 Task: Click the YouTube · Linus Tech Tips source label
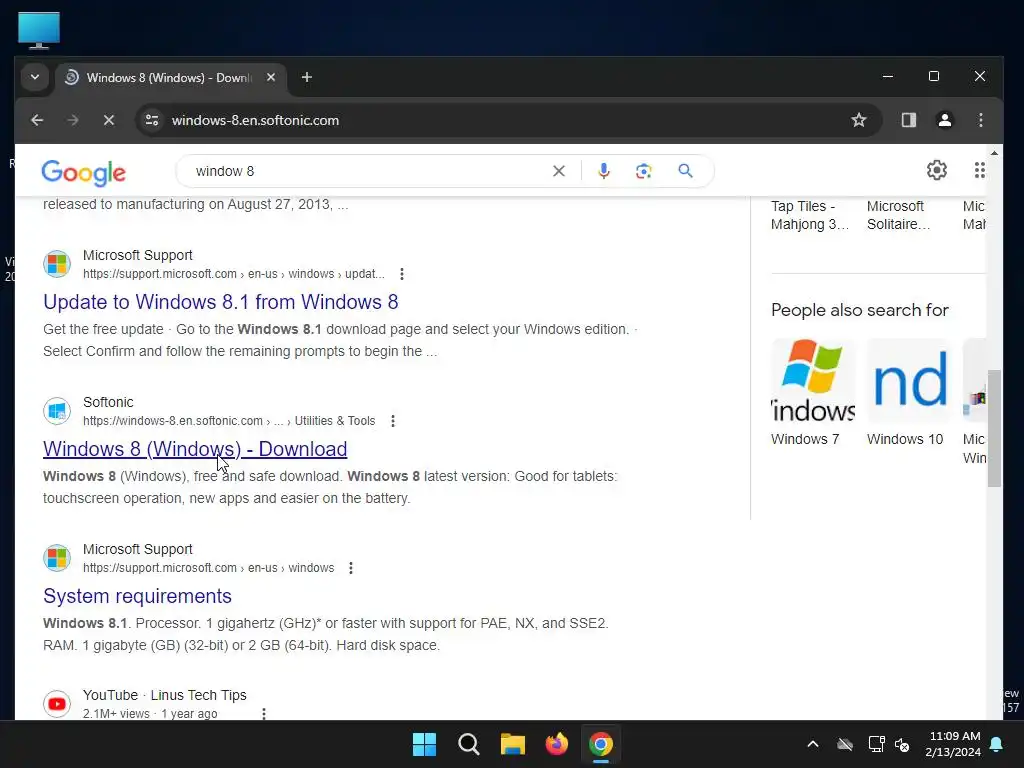[165, 695]
